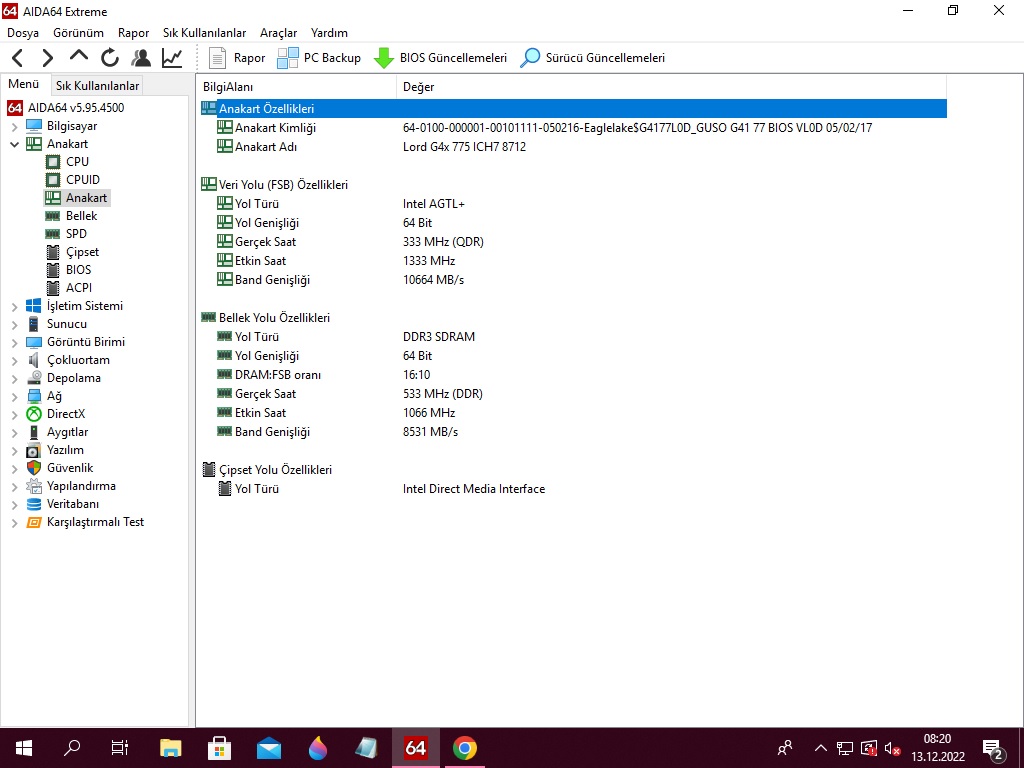Screen dimensions: 1024x768
Task: Sort by the Değer column header
Action: 671,87
